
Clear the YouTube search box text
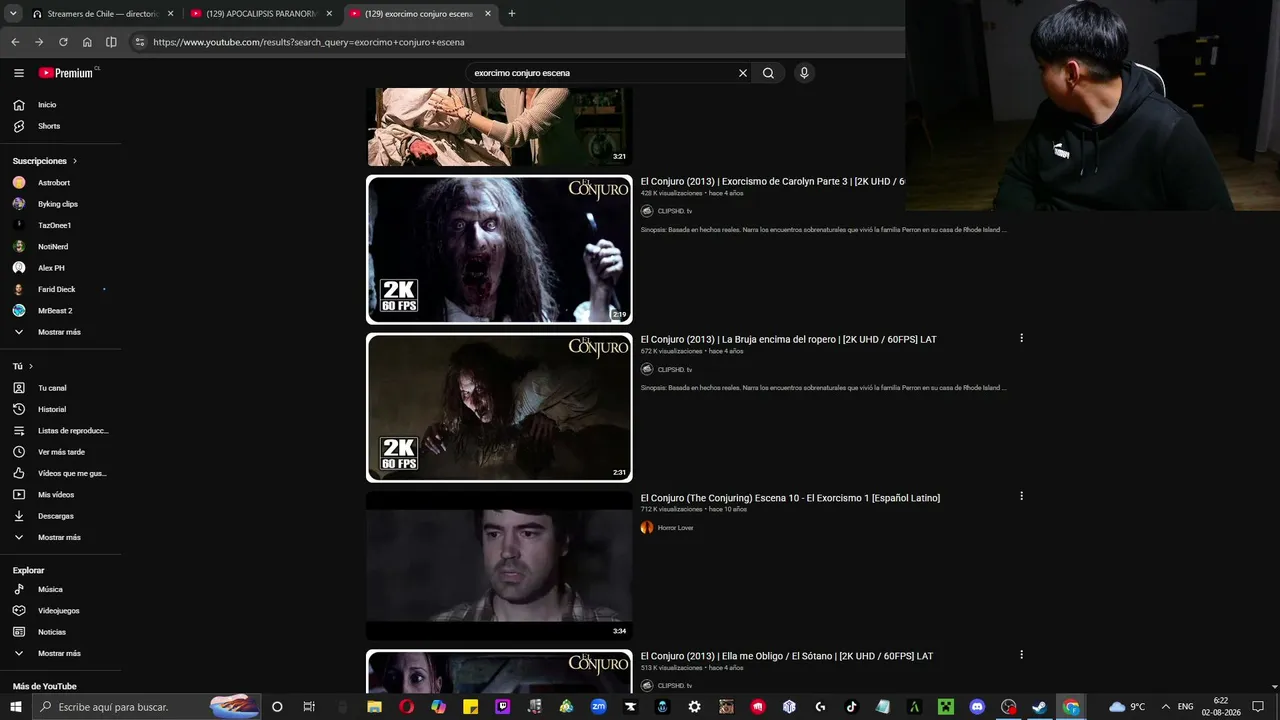pyautogui.click(x=743, y=73)
